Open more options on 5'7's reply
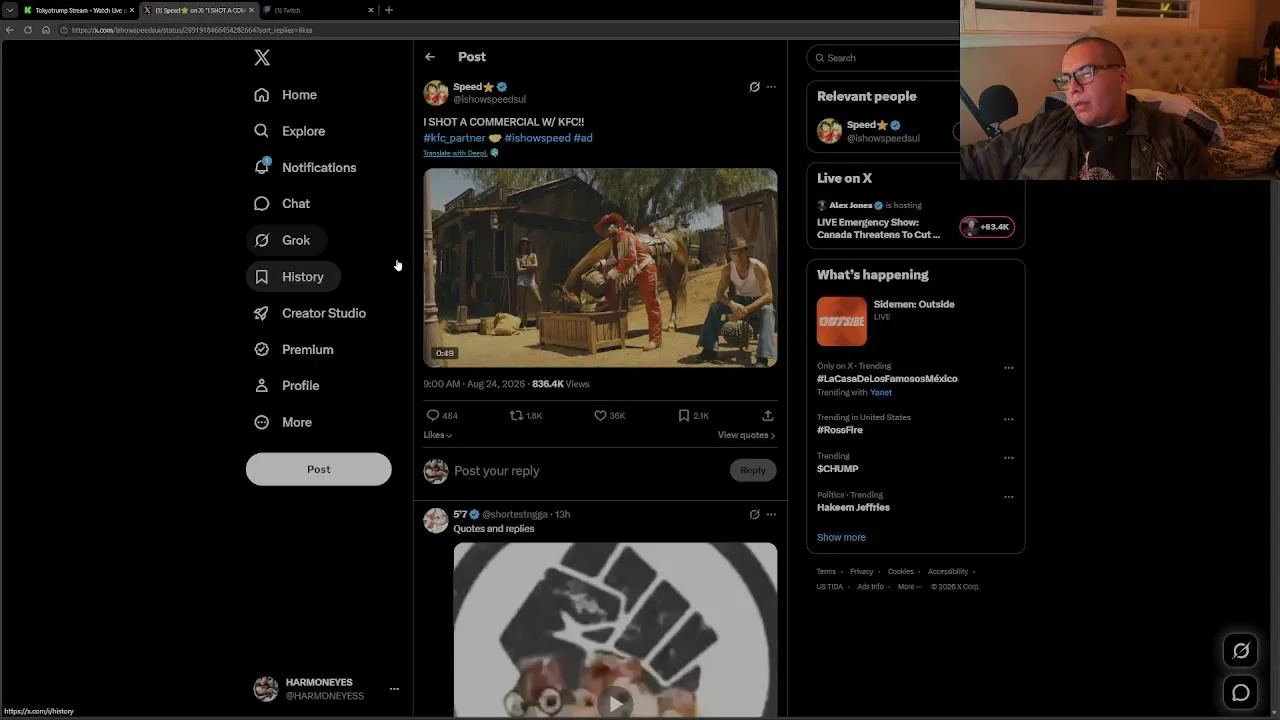The width and height of the screenshot is (1280, 720). tap(771, 514)
